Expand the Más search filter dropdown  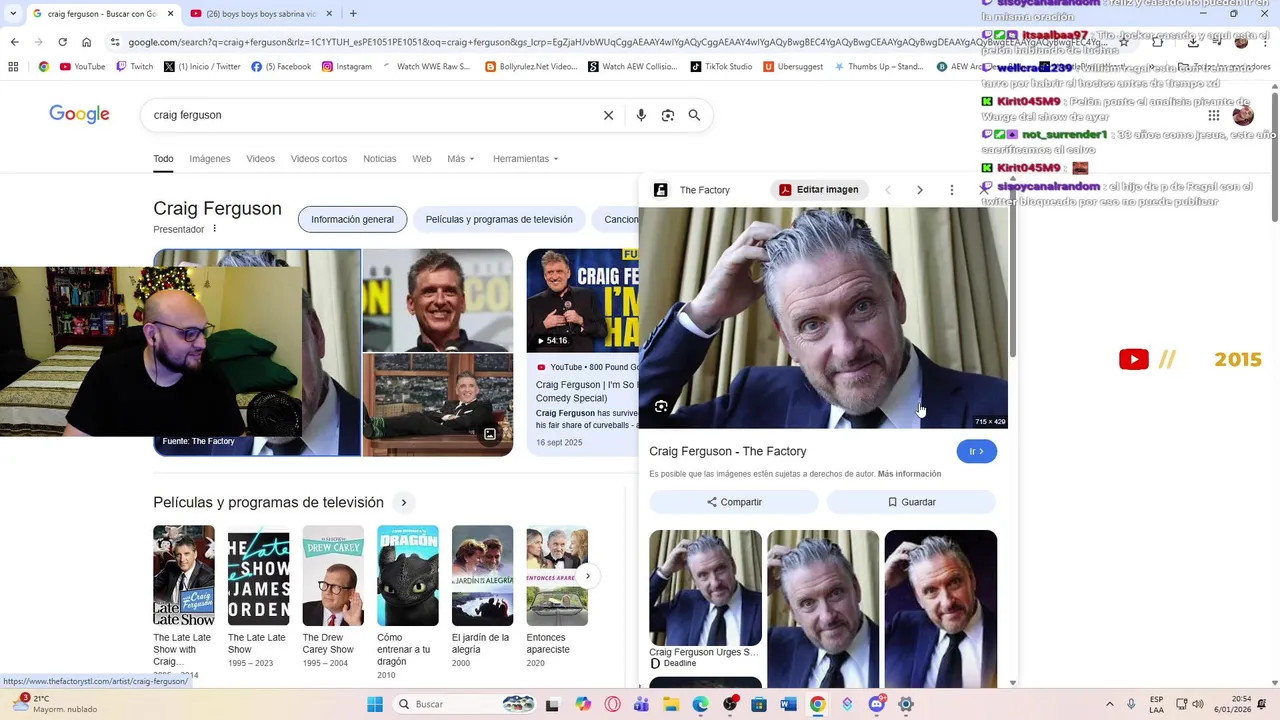click(461, 159)
